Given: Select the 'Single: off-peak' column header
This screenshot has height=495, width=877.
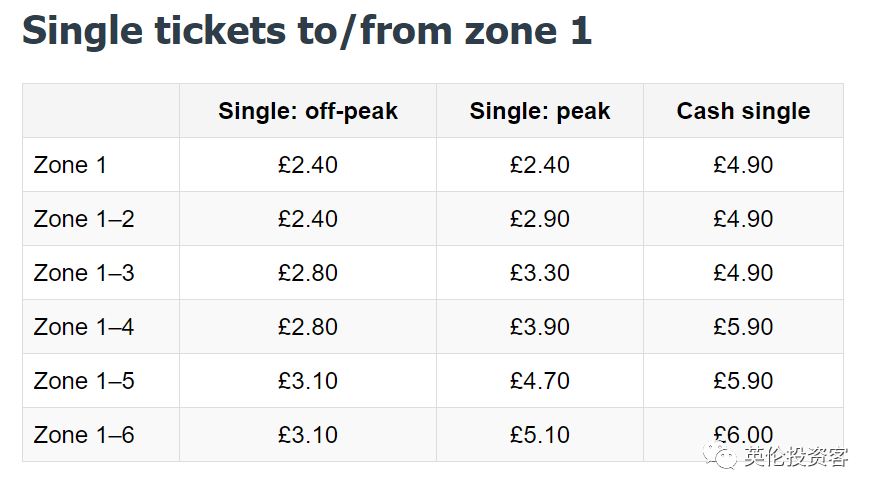Looking at the screenshot, I should point(308,111).
